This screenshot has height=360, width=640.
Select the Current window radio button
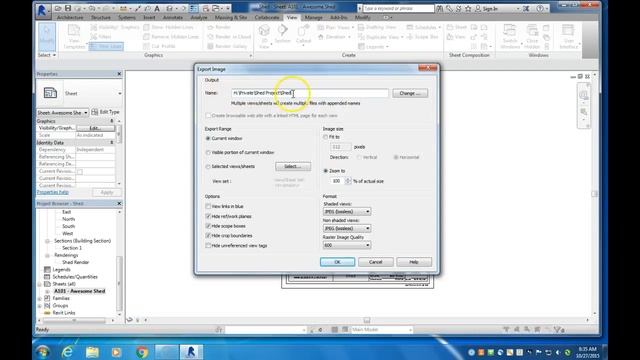[208, 139]
